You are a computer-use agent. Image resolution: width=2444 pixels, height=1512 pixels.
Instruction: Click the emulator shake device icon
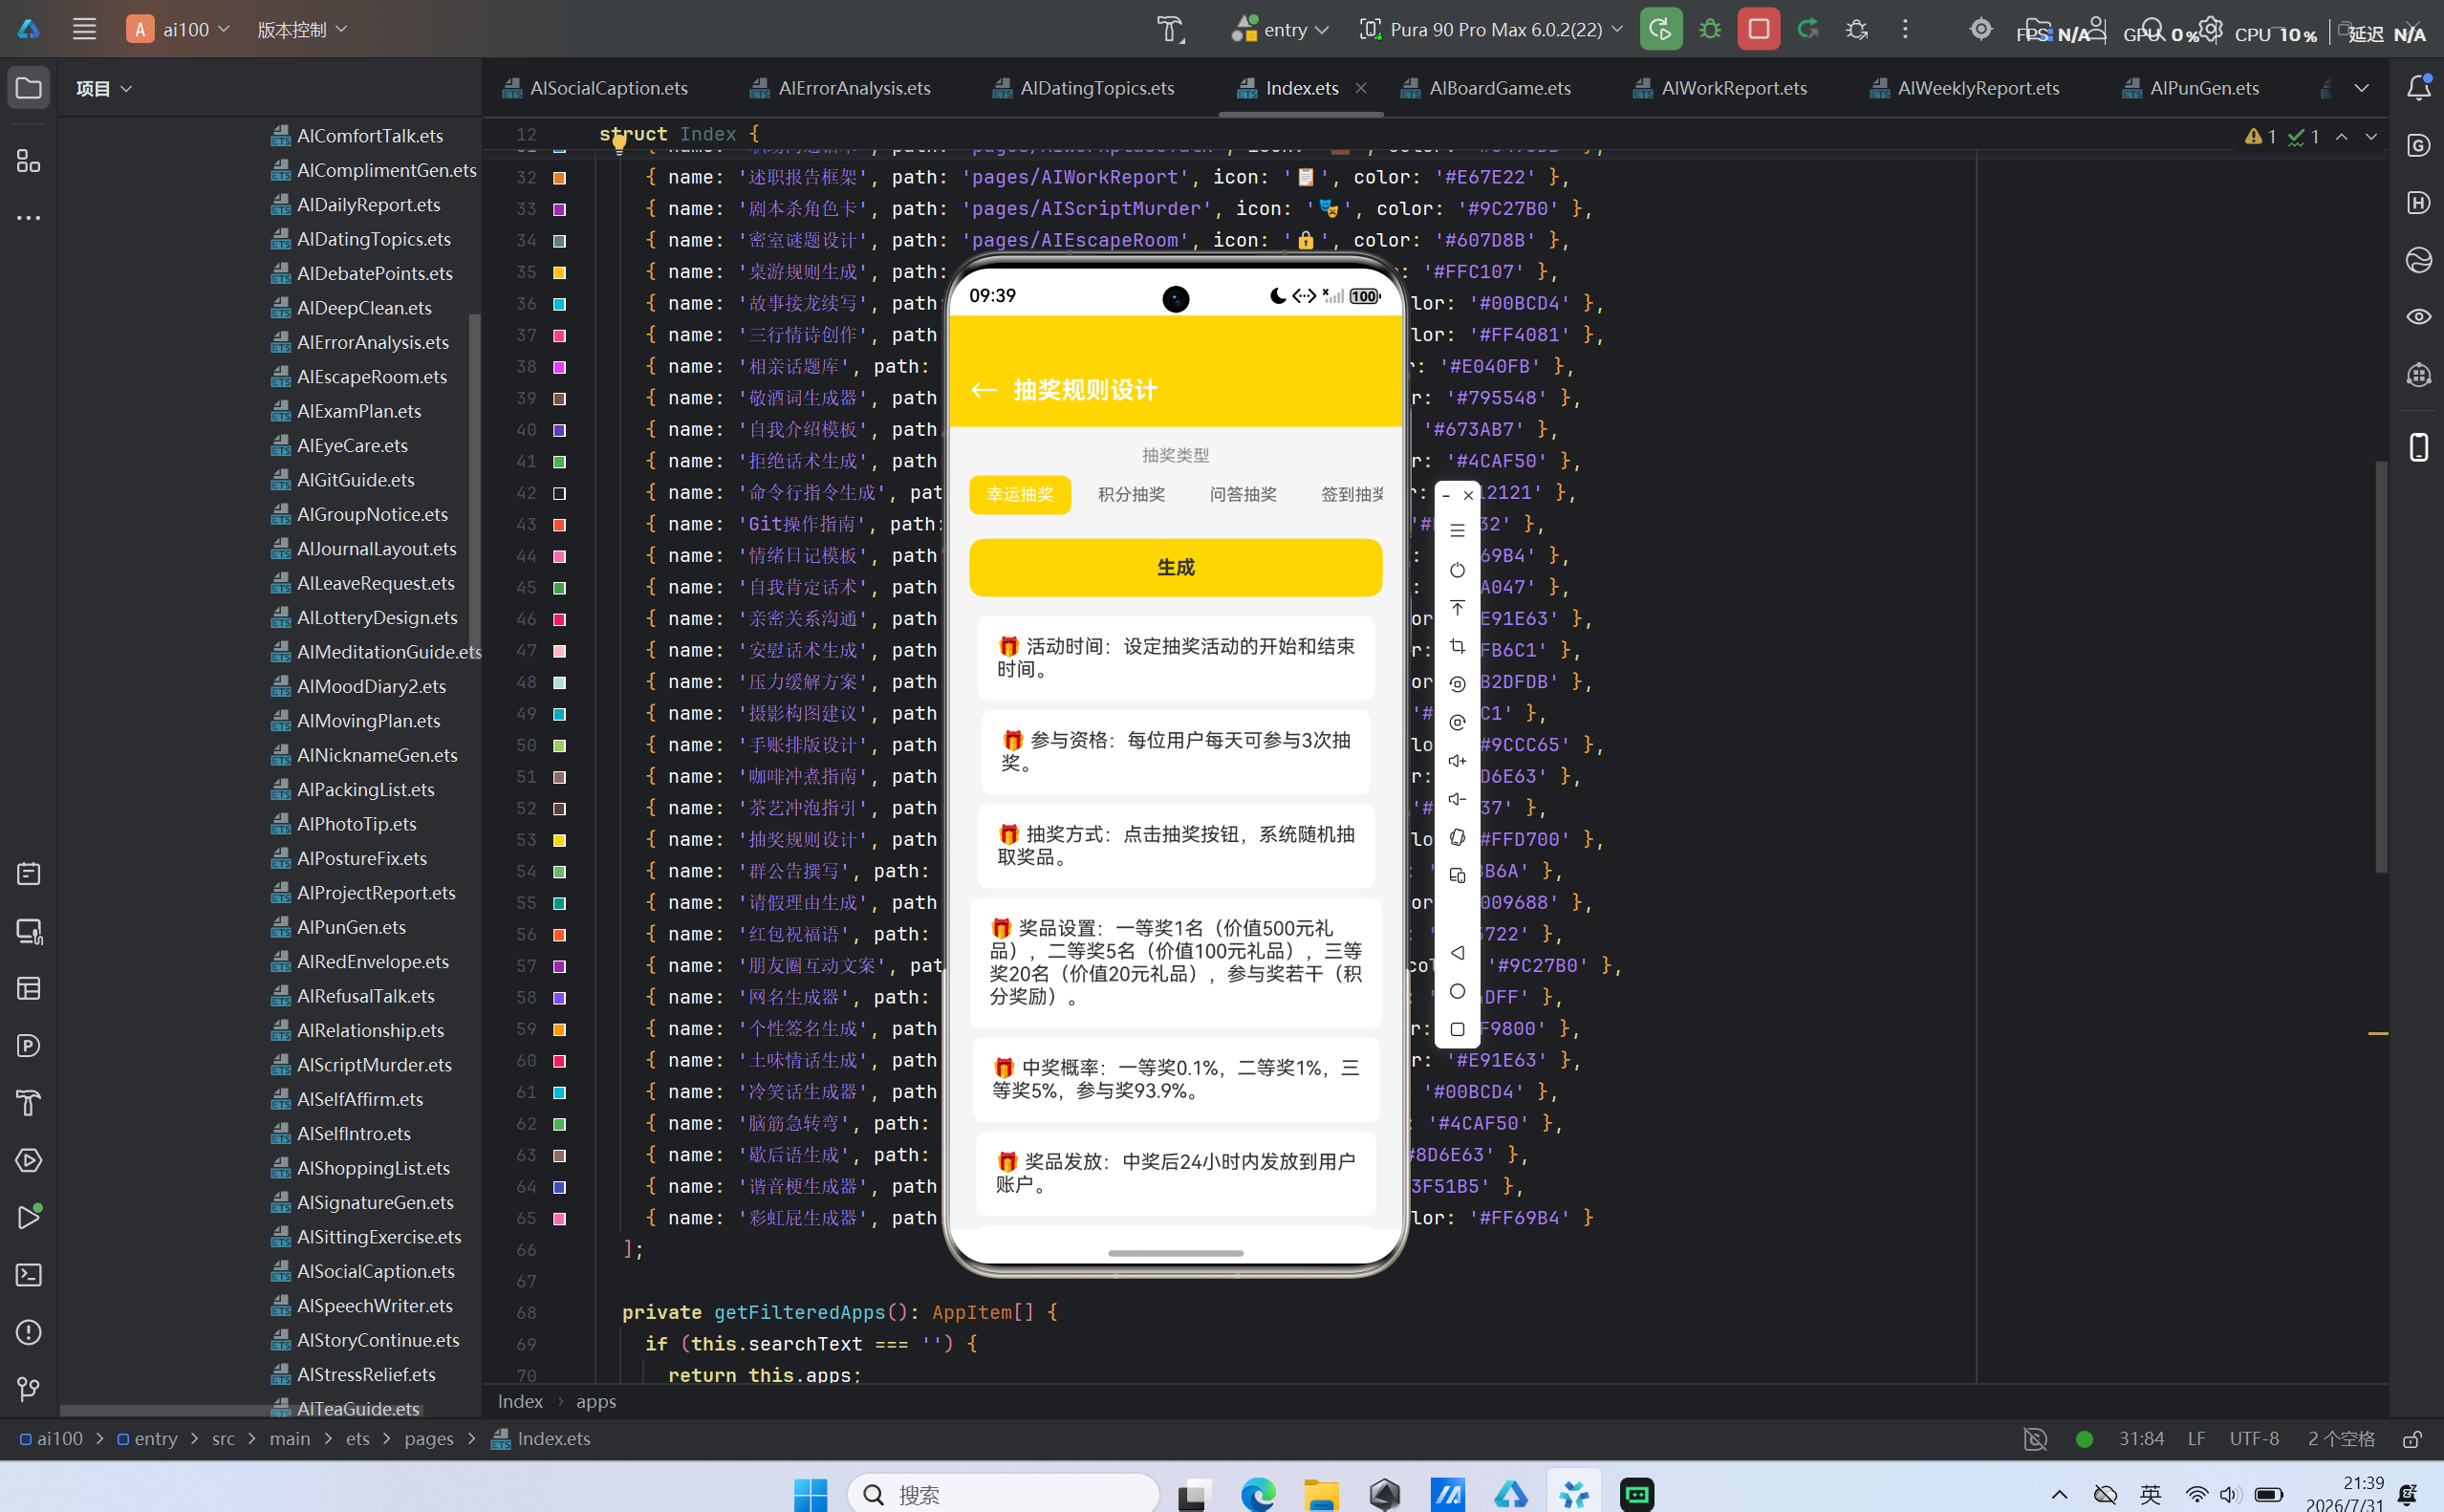coord(1457,837)
